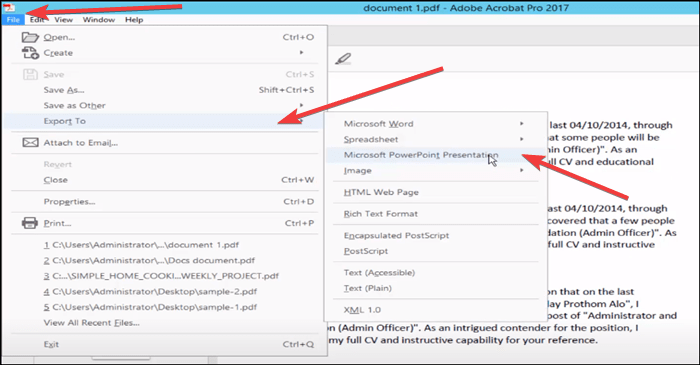This screenshot has width=700, height=365.
Task: Click the Open folder icon
Action: 30,37
